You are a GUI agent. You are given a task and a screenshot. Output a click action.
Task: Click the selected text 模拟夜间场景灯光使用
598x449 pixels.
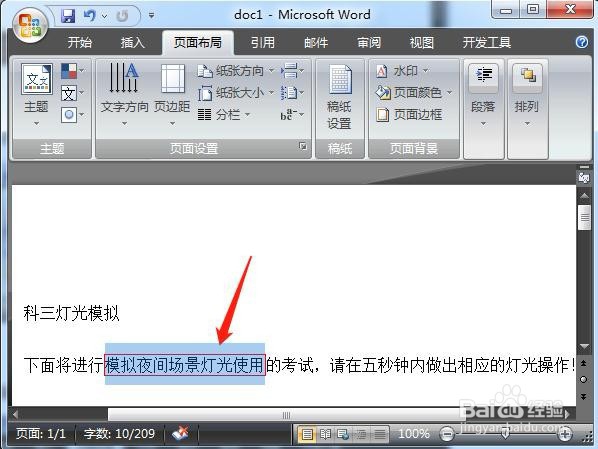point(185,365)
